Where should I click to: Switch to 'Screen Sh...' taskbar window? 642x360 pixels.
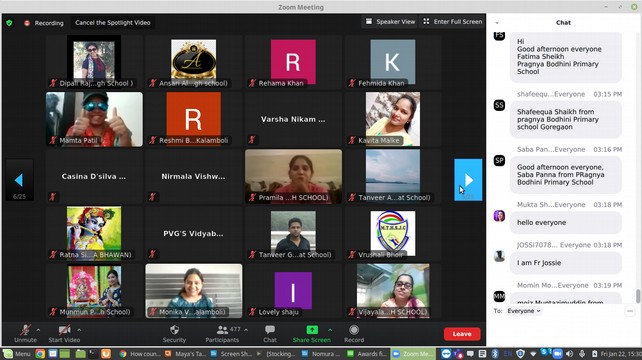coord(231,354)
